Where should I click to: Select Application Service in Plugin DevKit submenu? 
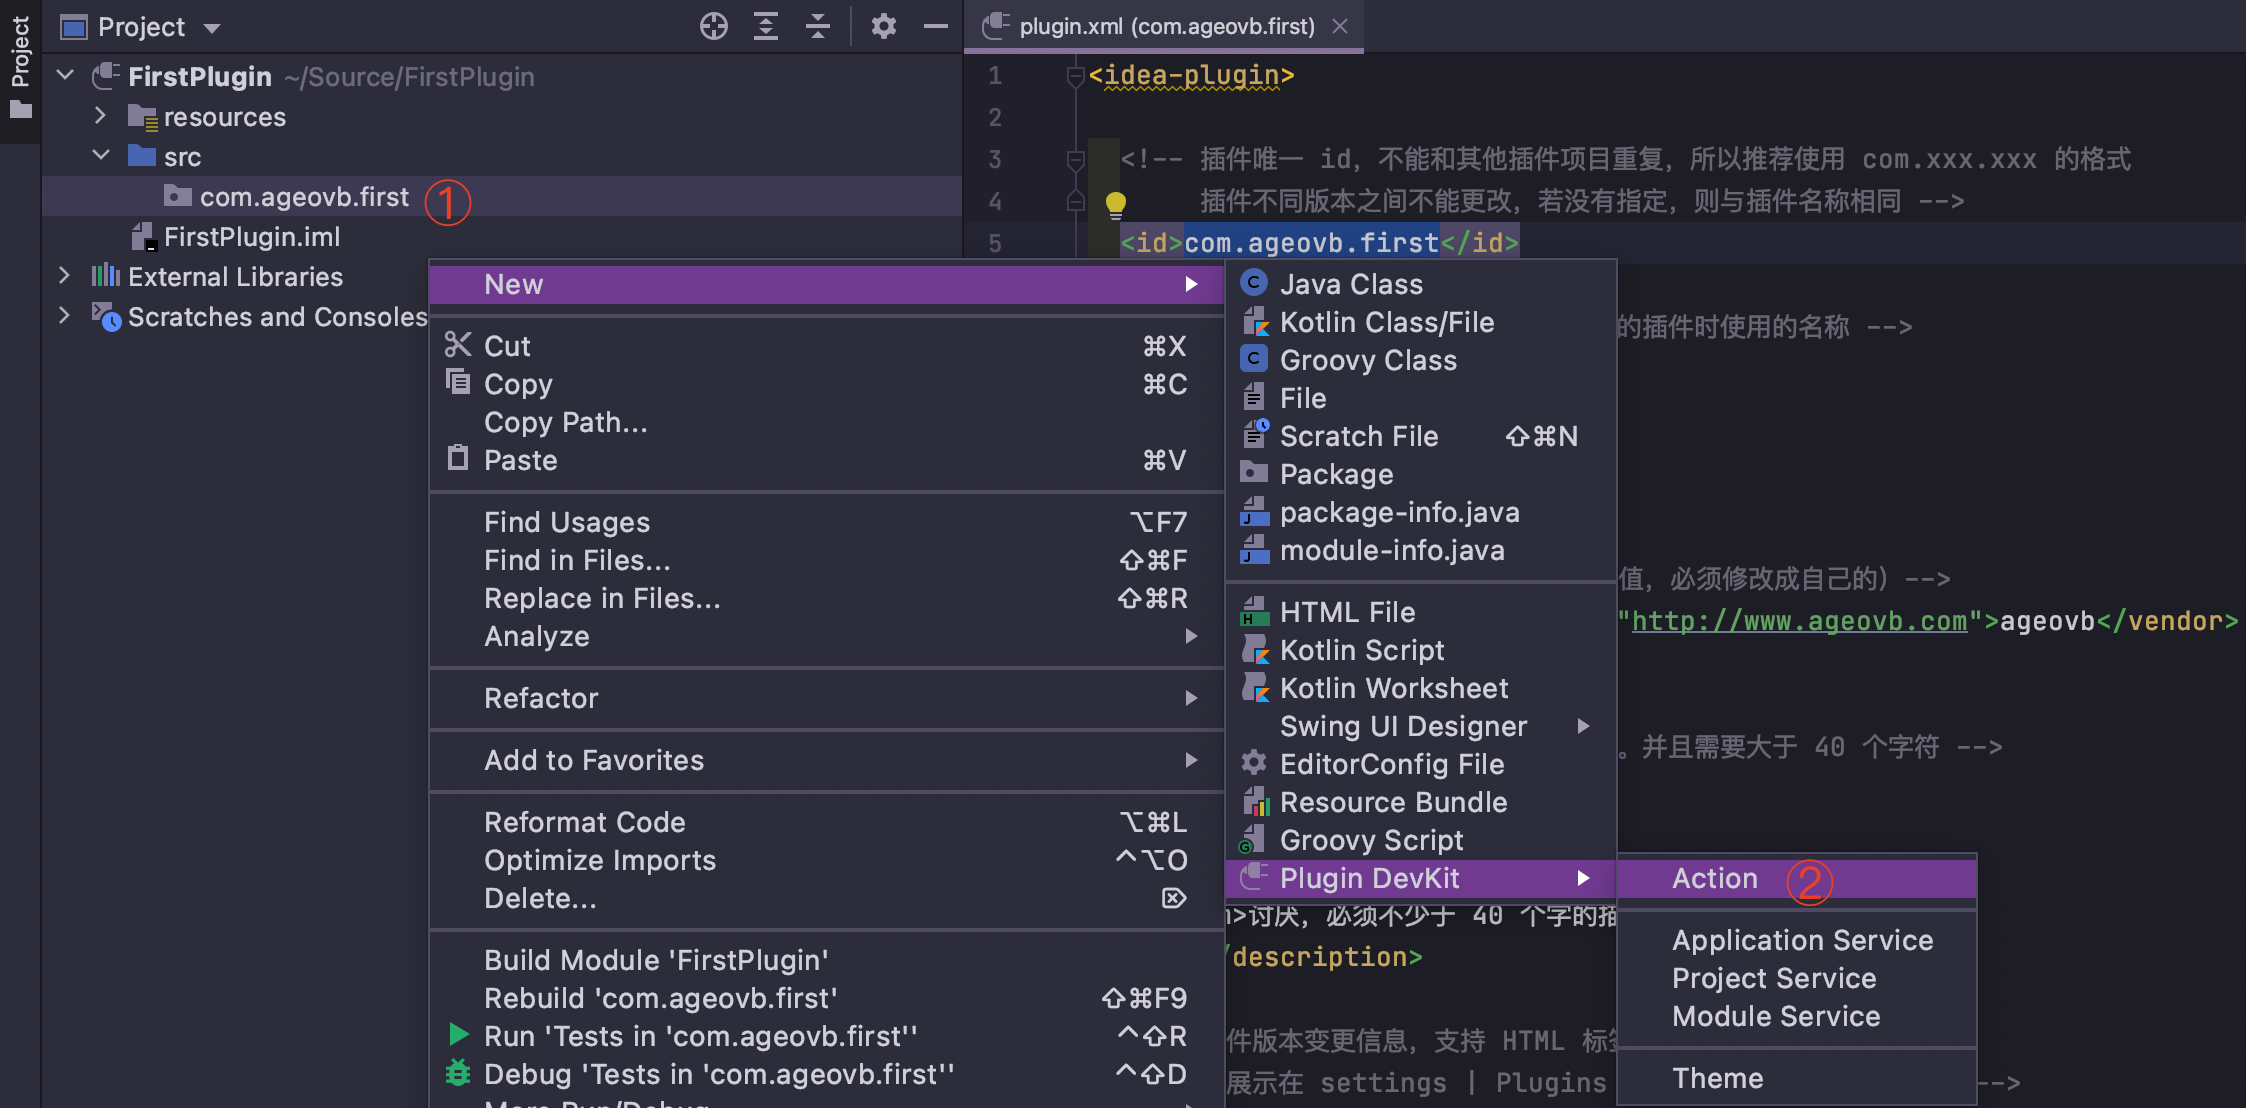(1797, 940)
